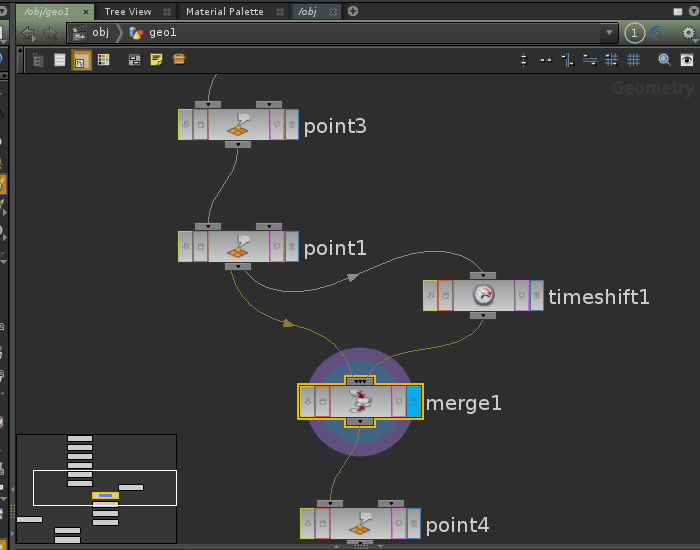
Task: Switch to list view mode icon
Action: pos(60,60)
